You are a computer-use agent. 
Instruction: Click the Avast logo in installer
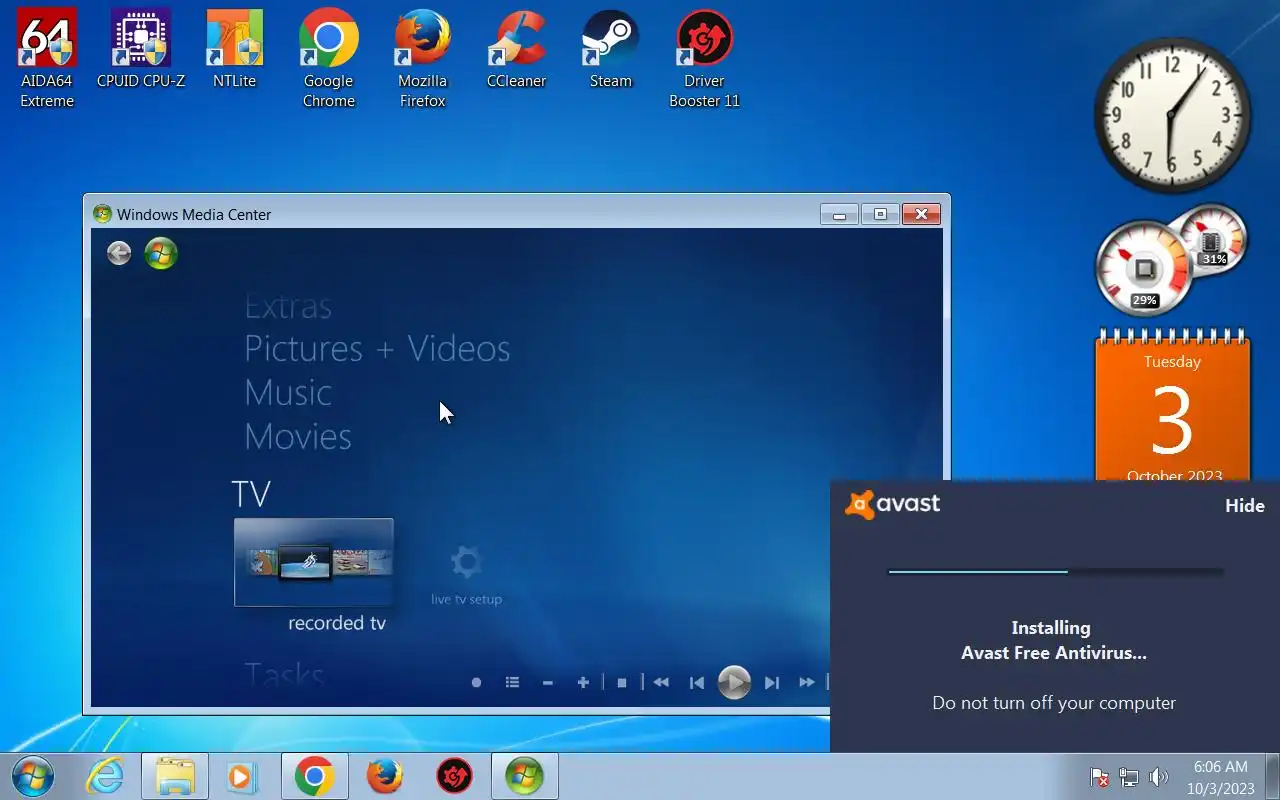pos(893,504)
